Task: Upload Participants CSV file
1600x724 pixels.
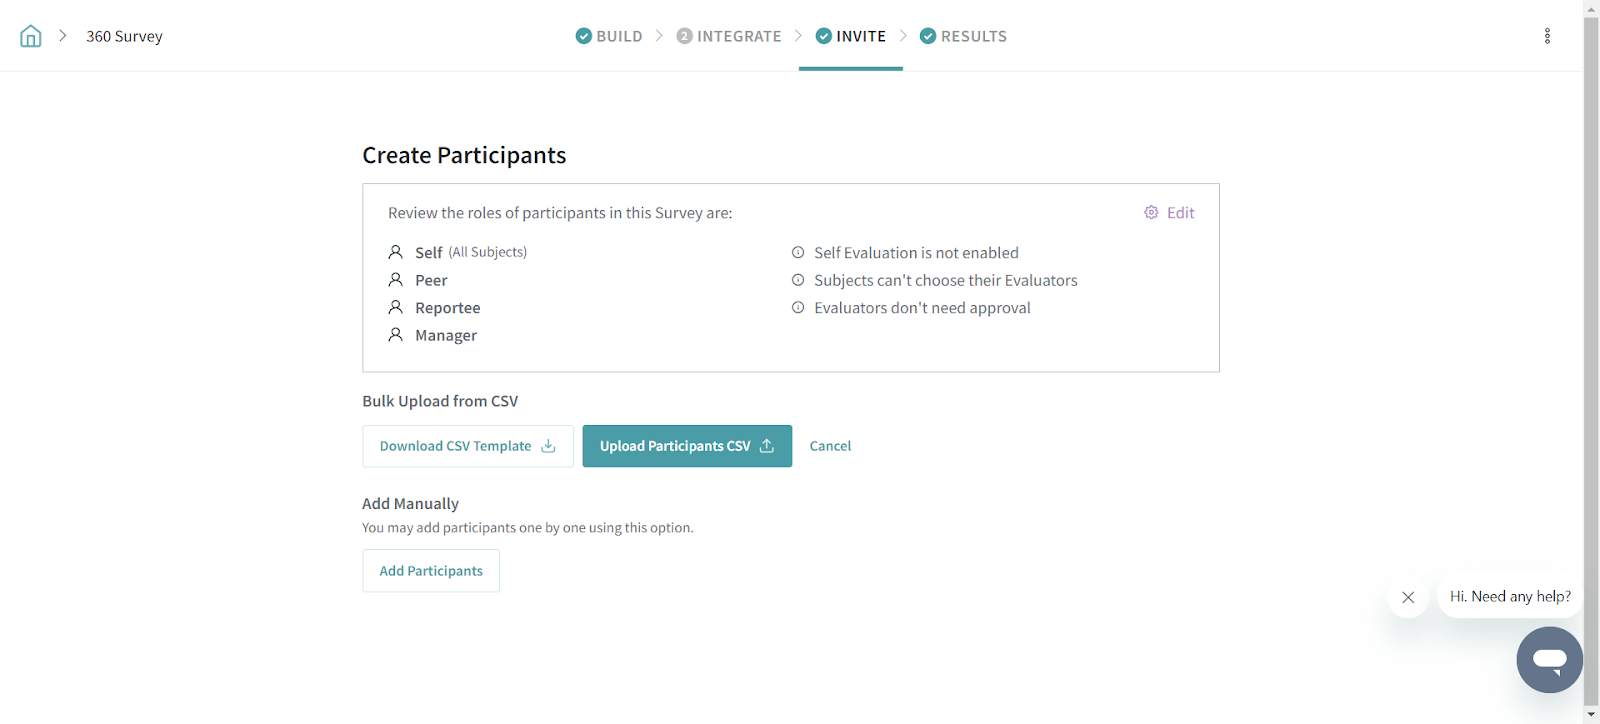Action: pyautogui.click(x=687, y=446)
